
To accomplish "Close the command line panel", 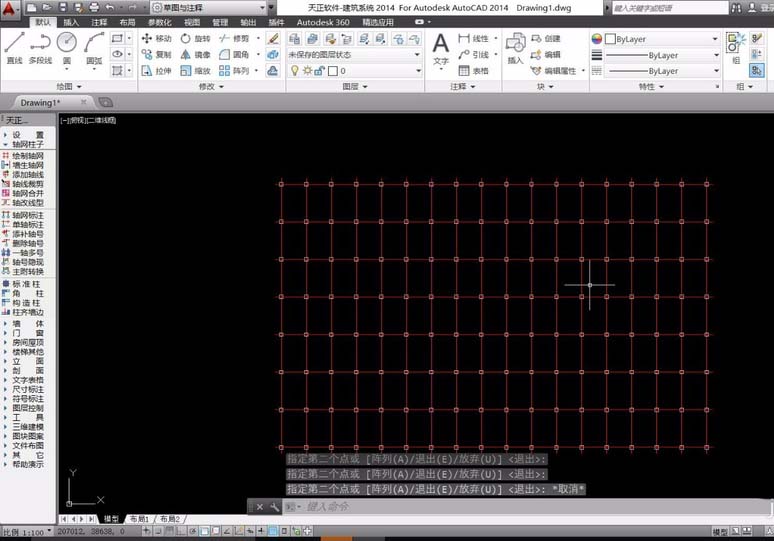I will click(259, 507).
